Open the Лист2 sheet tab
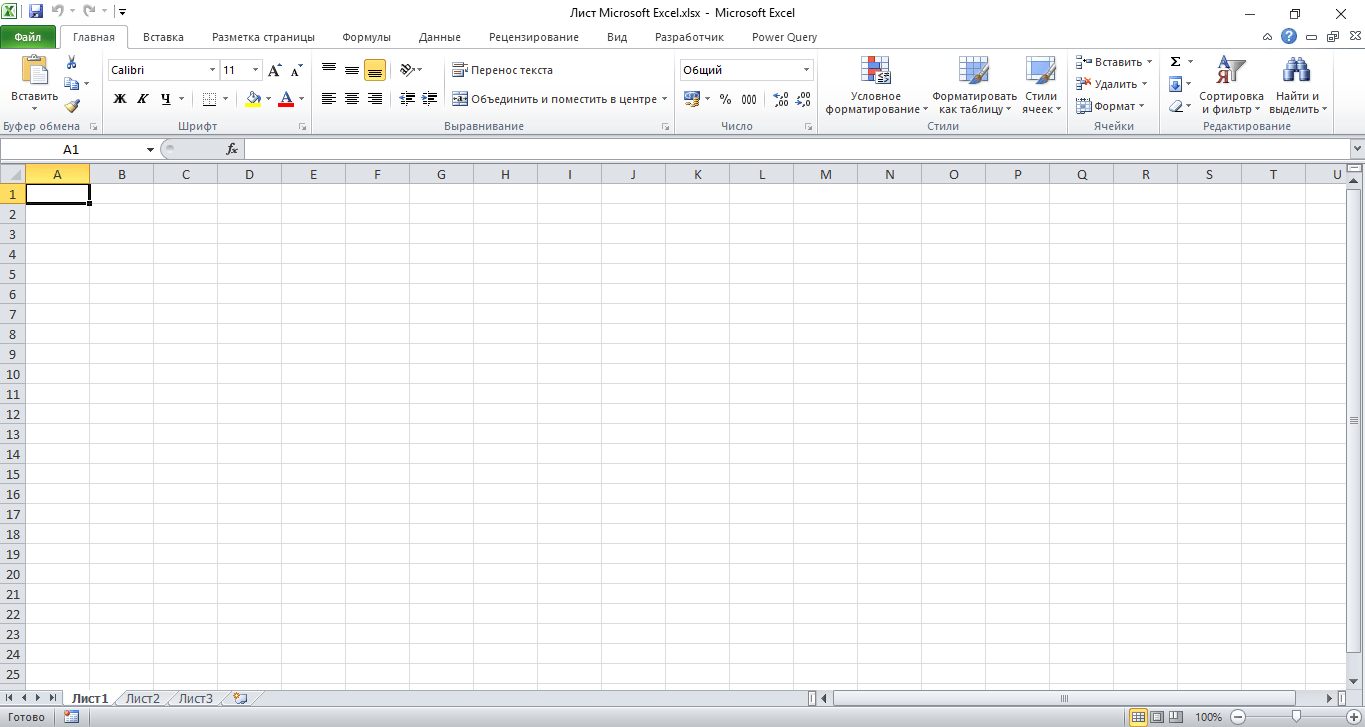Viewport: 1365px width, 727px height. (143, 698)
